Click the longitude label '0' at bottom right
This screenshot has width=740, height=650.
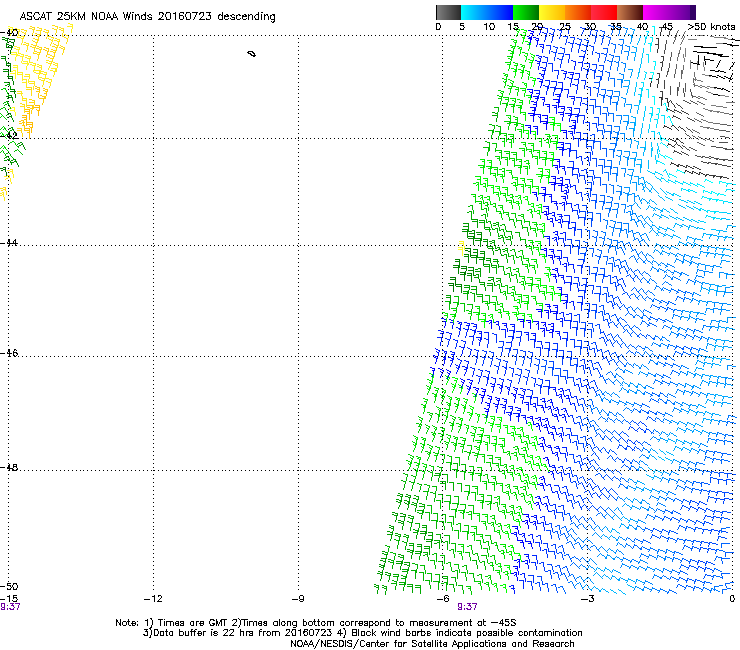pyautogui.click(x=732, y=599)
